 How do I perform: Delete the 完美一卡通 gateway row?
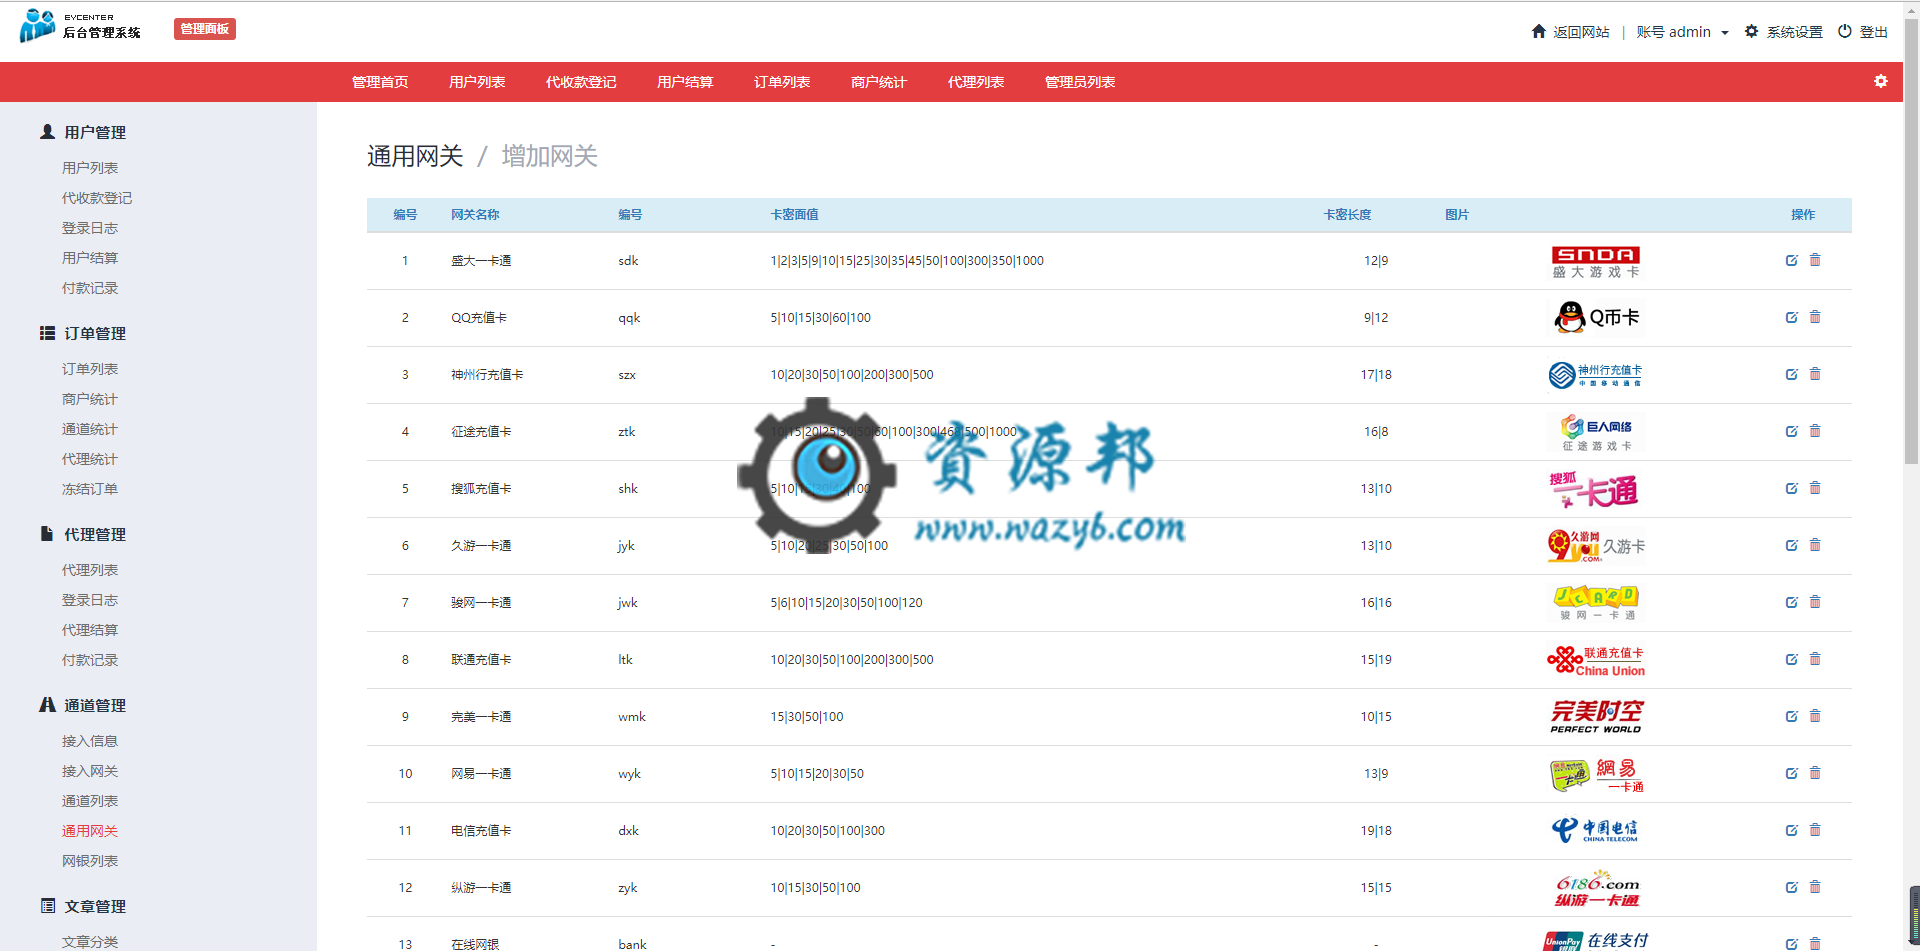[x=1815, y=716]
